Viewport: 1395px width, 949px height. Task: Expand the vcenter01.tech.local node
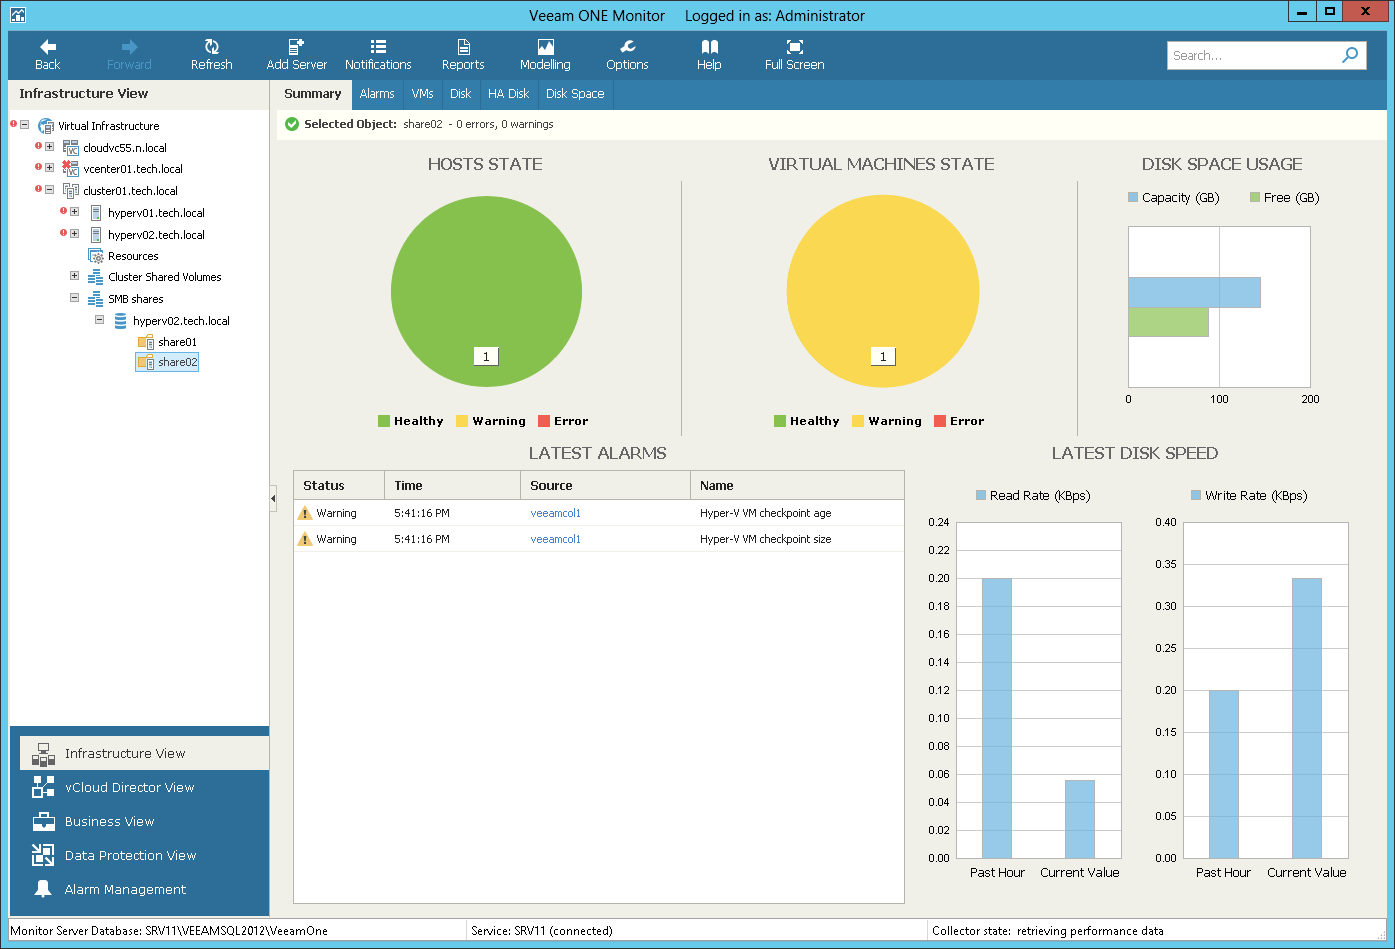point(50,168)
